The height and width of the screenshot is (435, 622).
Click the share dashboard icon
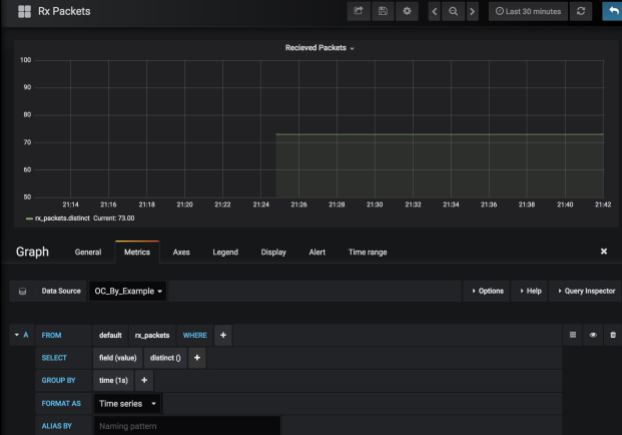click(359, 11)
